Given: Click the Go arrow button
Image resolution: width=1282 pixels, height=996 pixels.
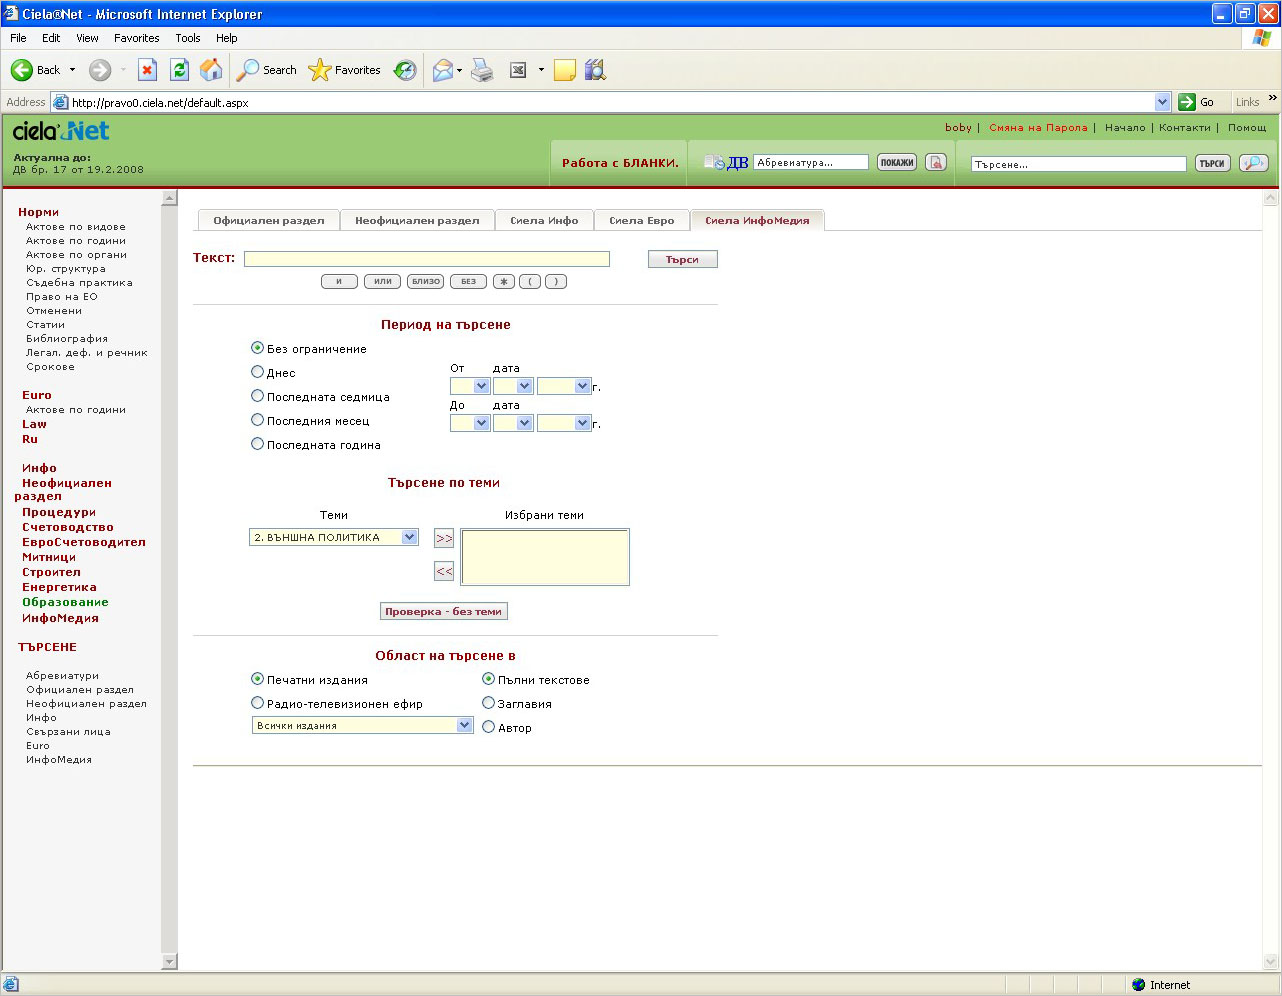Looking at the screenshot, I should click(1187, 102).
